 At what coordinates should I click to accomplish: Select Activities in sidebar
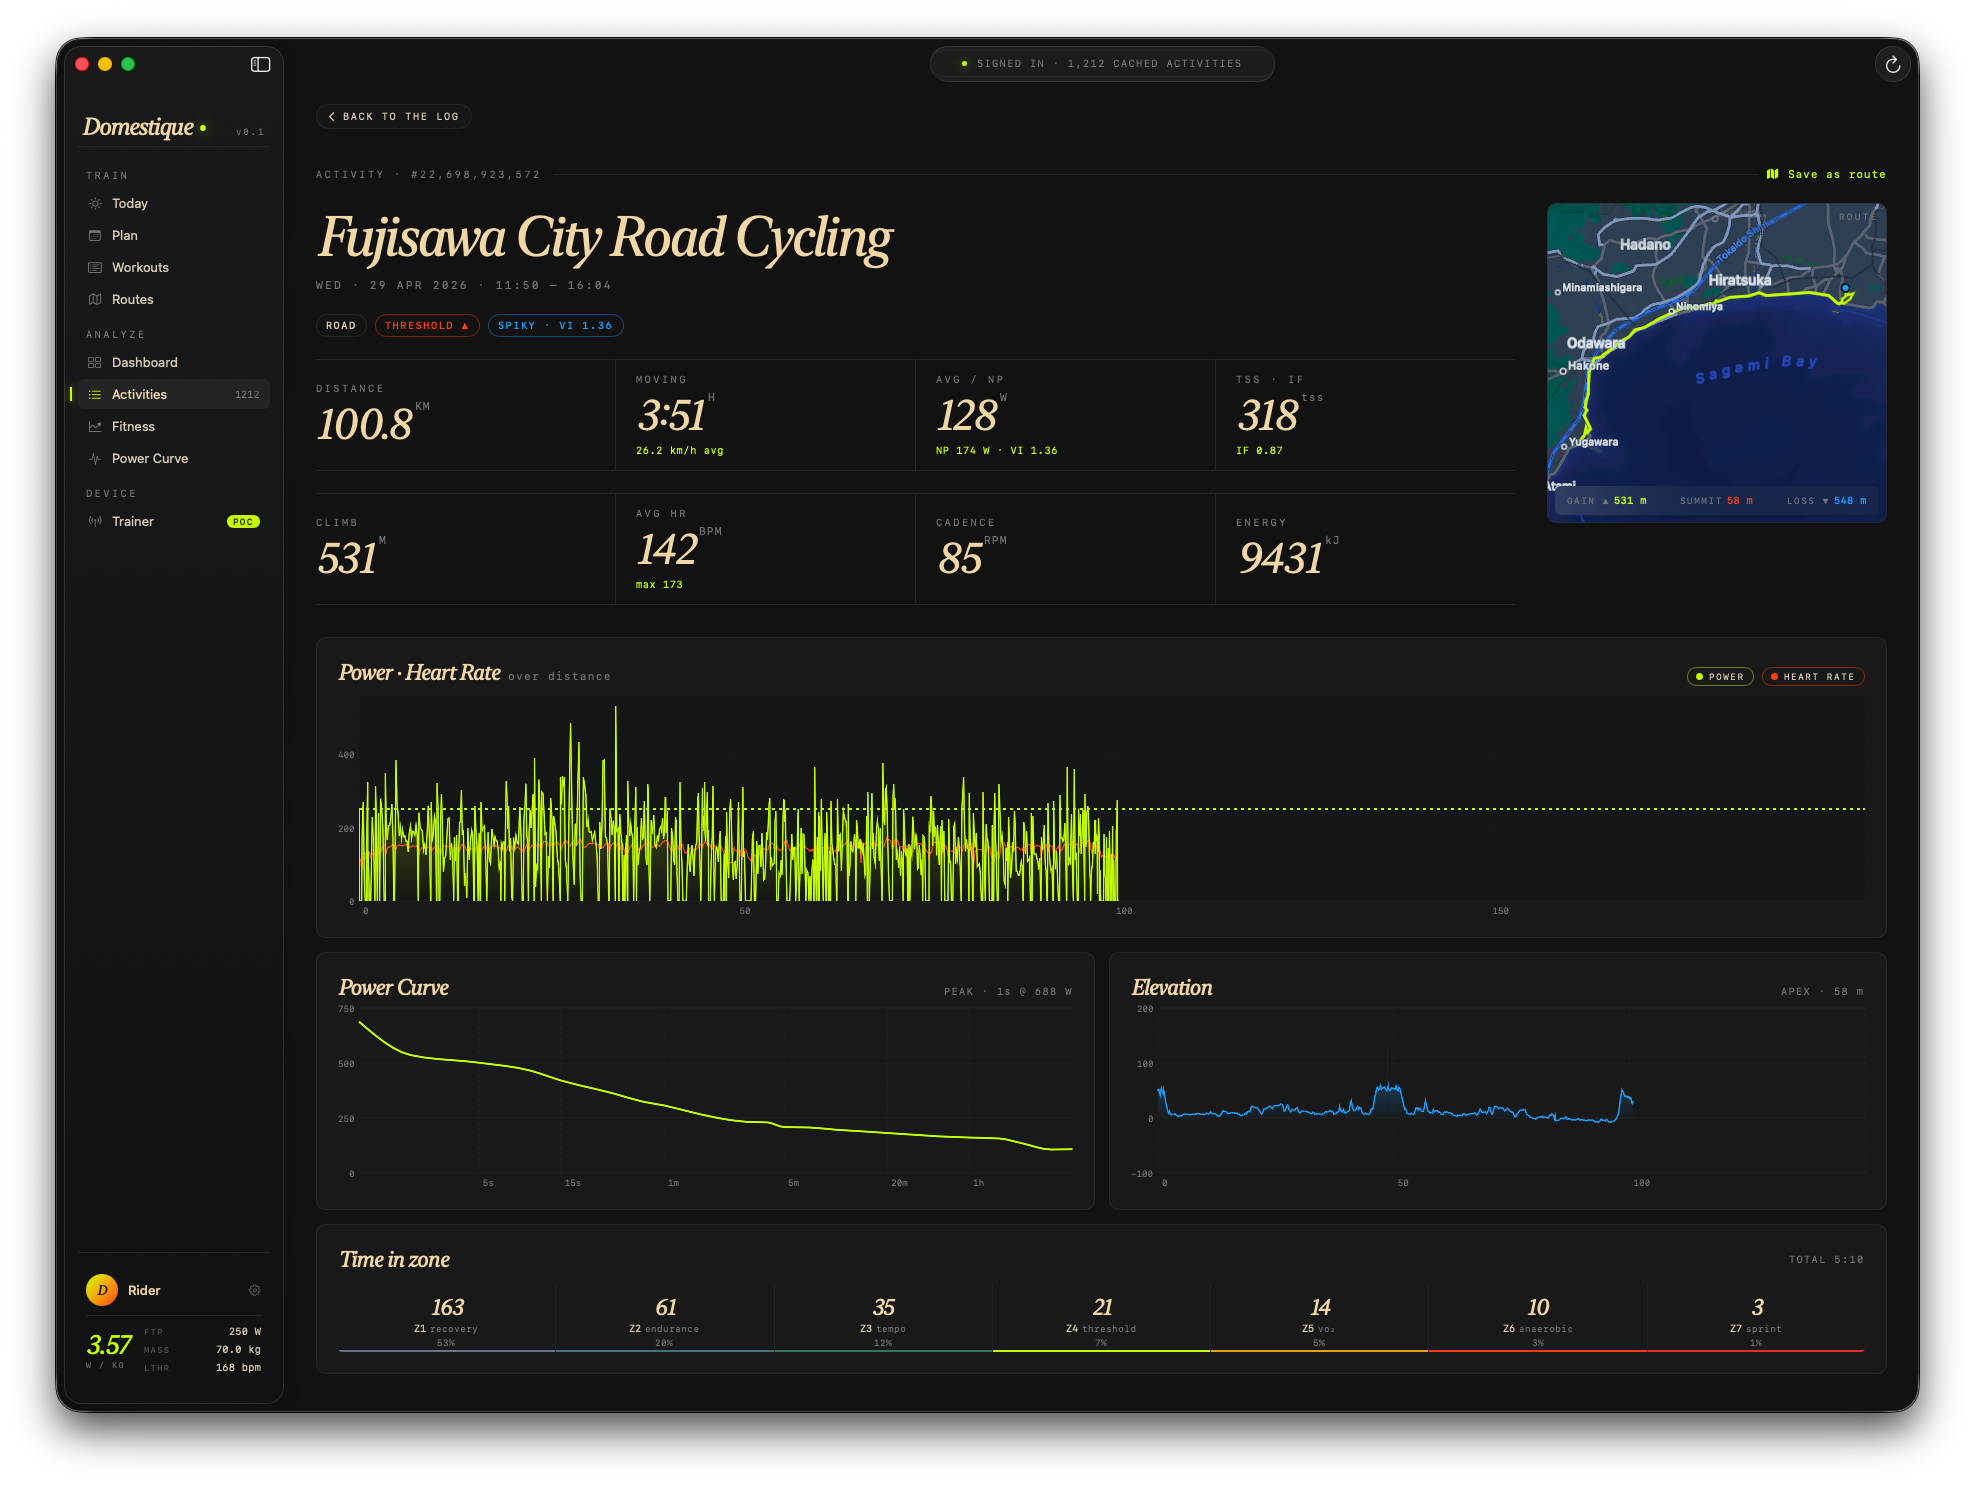pos(174,394)
